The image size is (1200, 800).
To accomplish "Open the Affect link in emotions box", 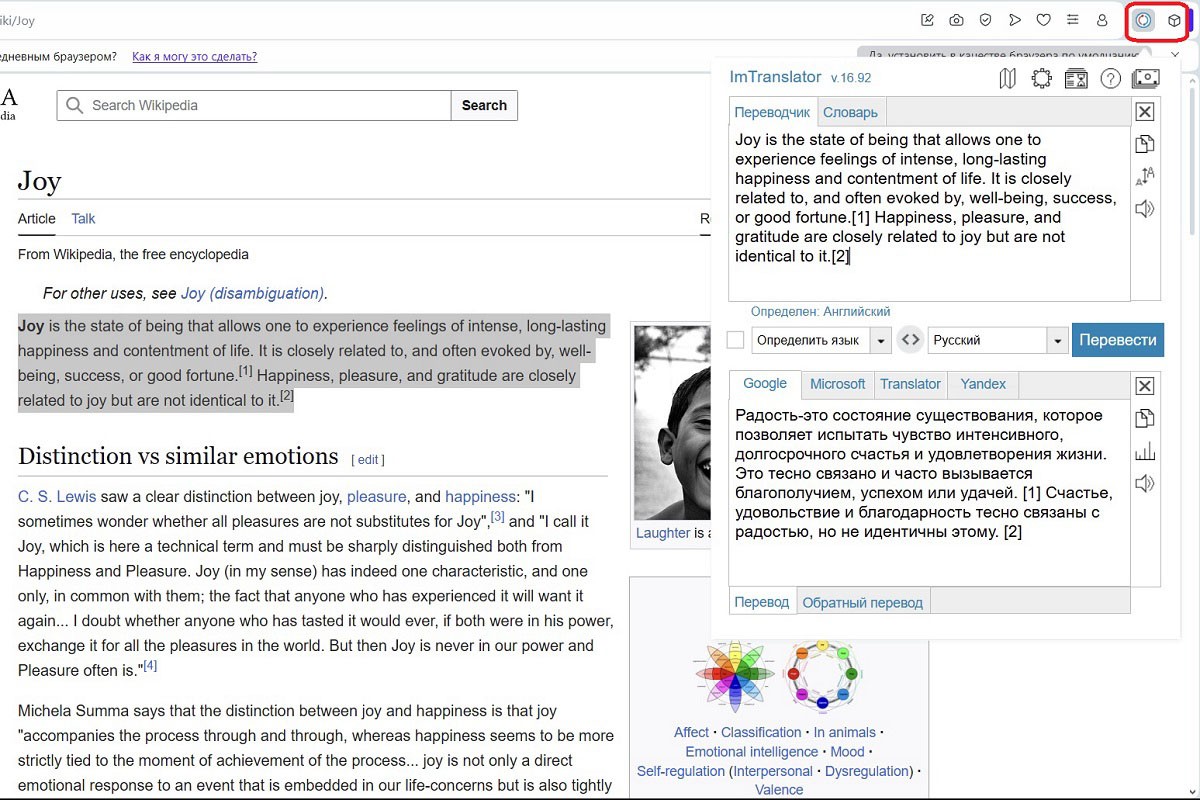I will point(691,732).
